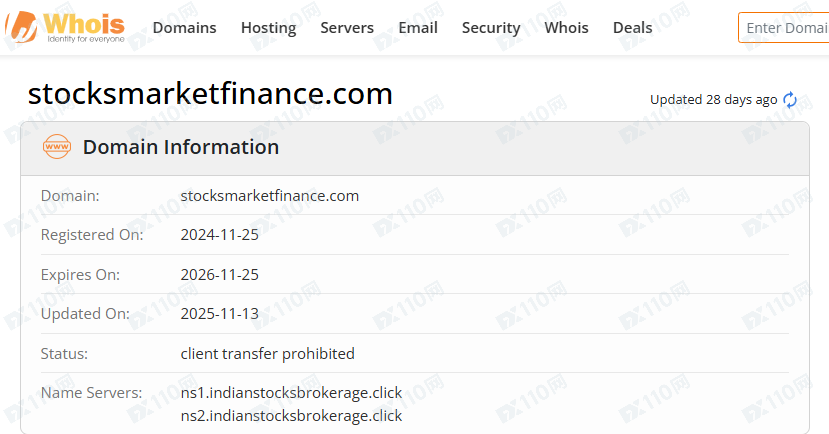Open the Email menu
Image resolution: width=829 pixels, height=434 pixels.
click(418, 28)
